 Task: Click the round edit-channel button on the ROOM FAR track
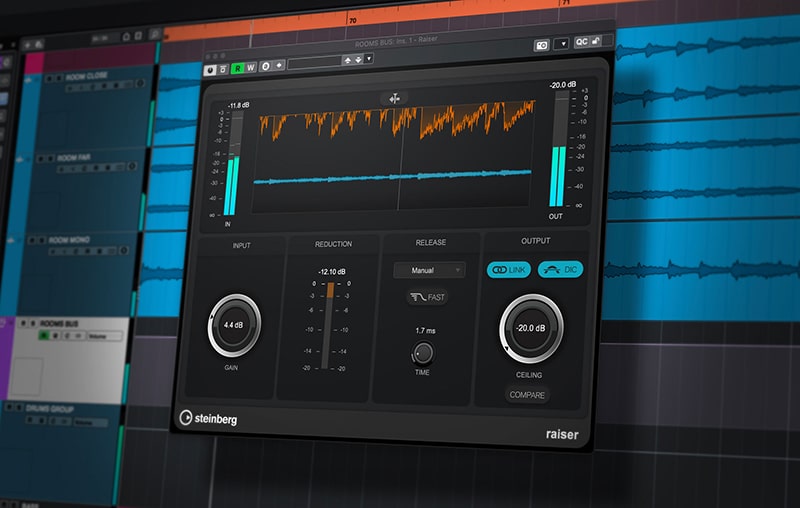point(132,166)
